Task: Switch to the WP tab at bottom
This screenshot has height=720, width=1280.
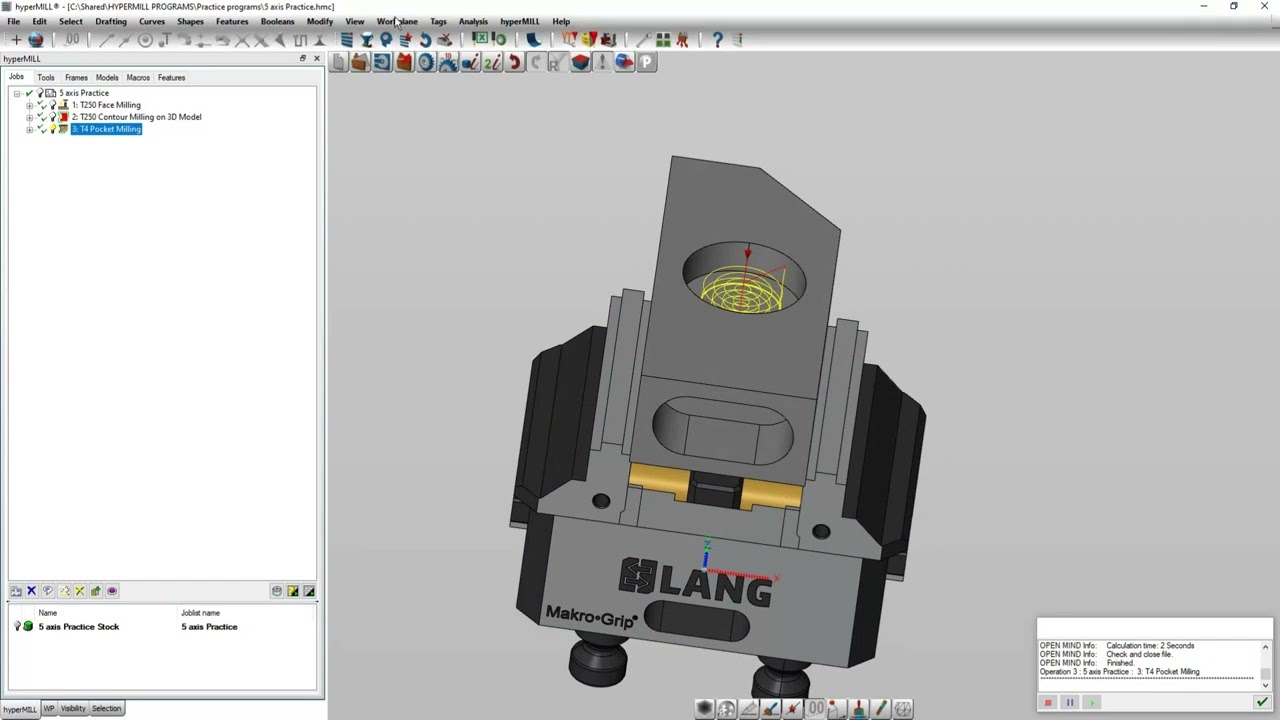Action: [x=49, y=709]
